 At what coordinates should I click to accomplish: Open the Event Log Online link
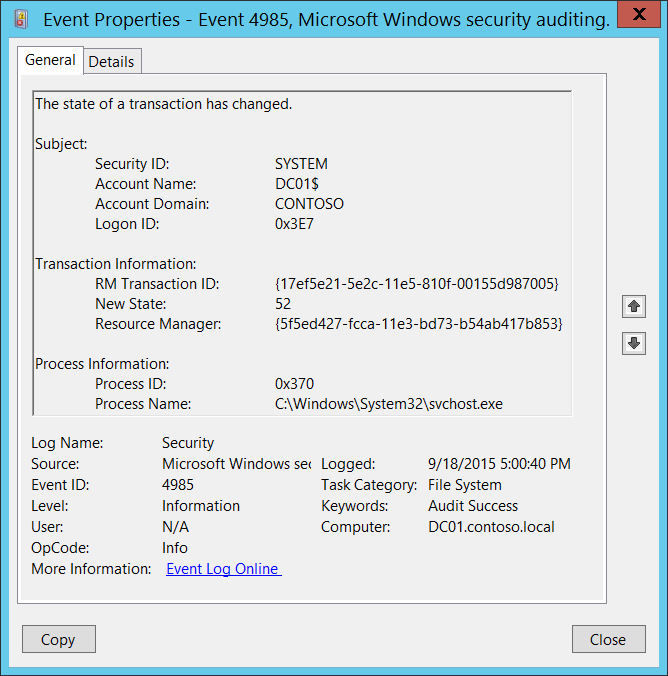coord(223,569)
